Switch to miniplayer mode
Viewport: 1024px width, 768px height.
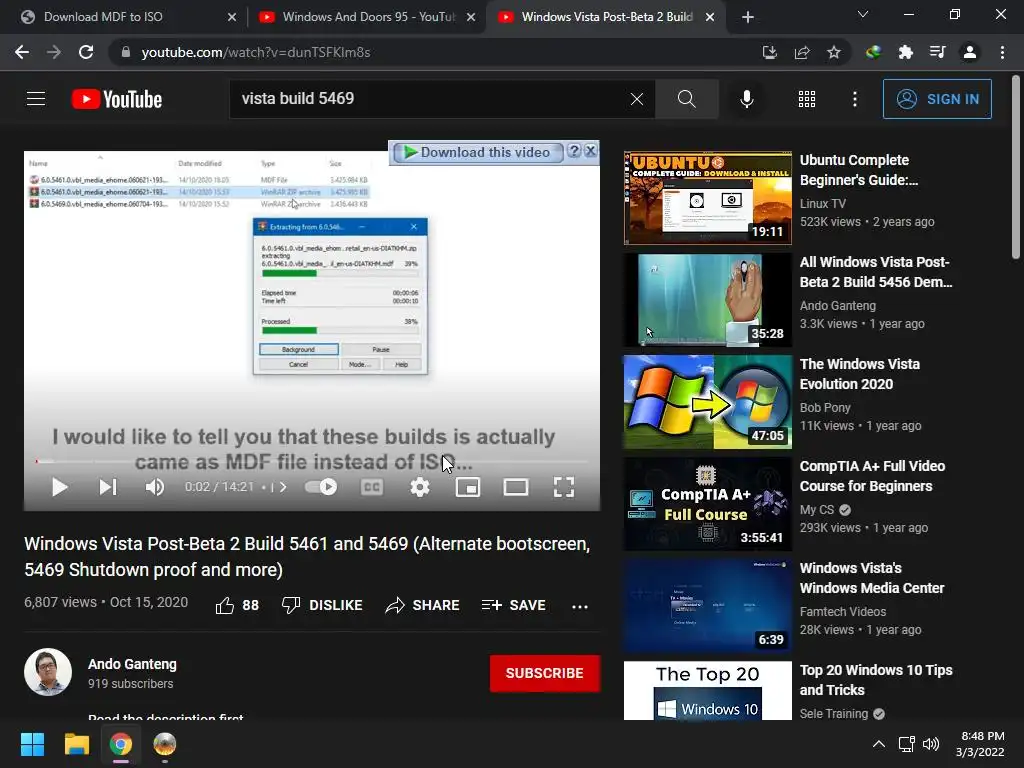point(468,487)
